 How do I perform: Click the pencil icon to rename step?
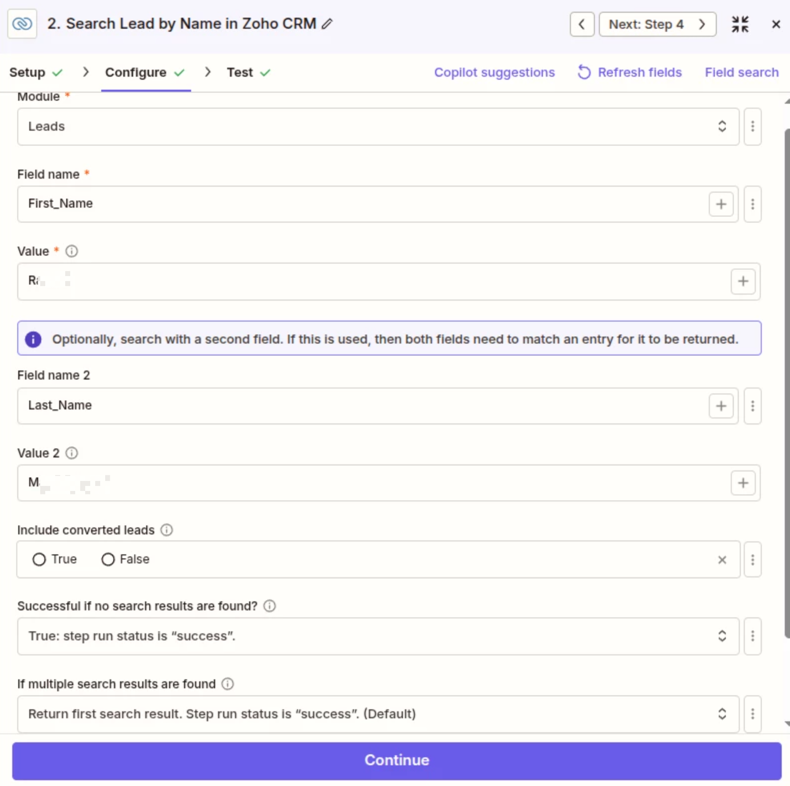[328, 24]
